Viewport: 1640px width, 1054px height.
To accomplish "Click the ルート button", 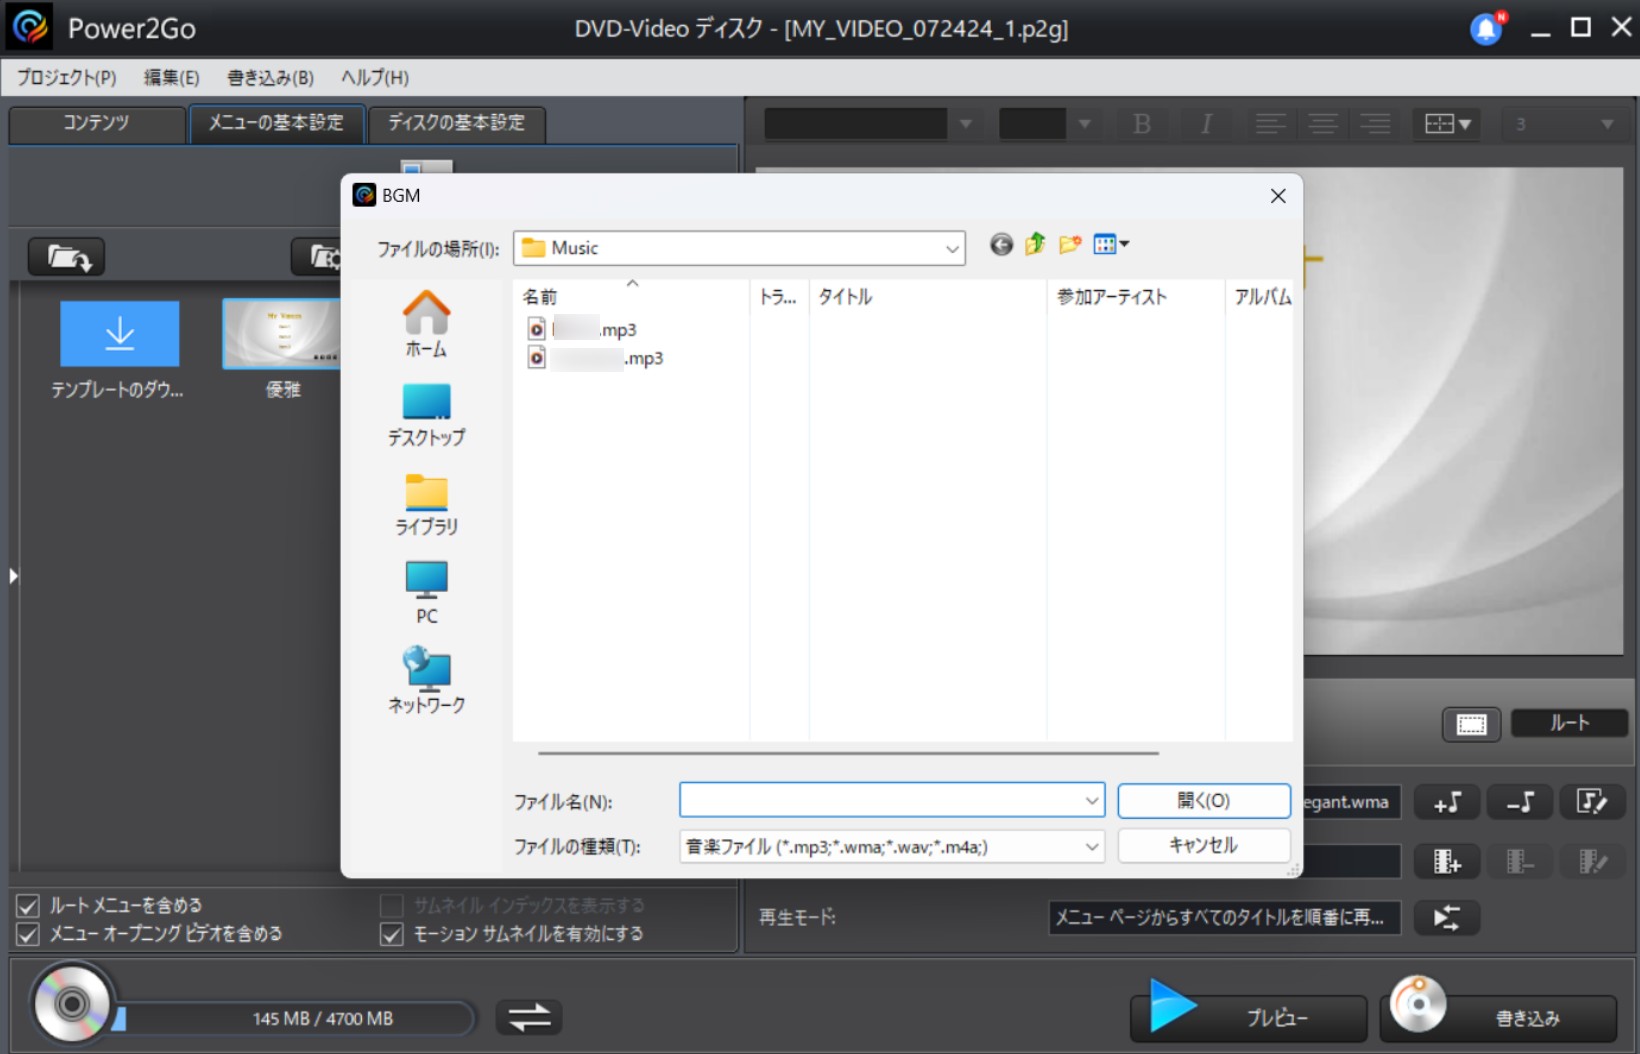I will [1569, 723].
